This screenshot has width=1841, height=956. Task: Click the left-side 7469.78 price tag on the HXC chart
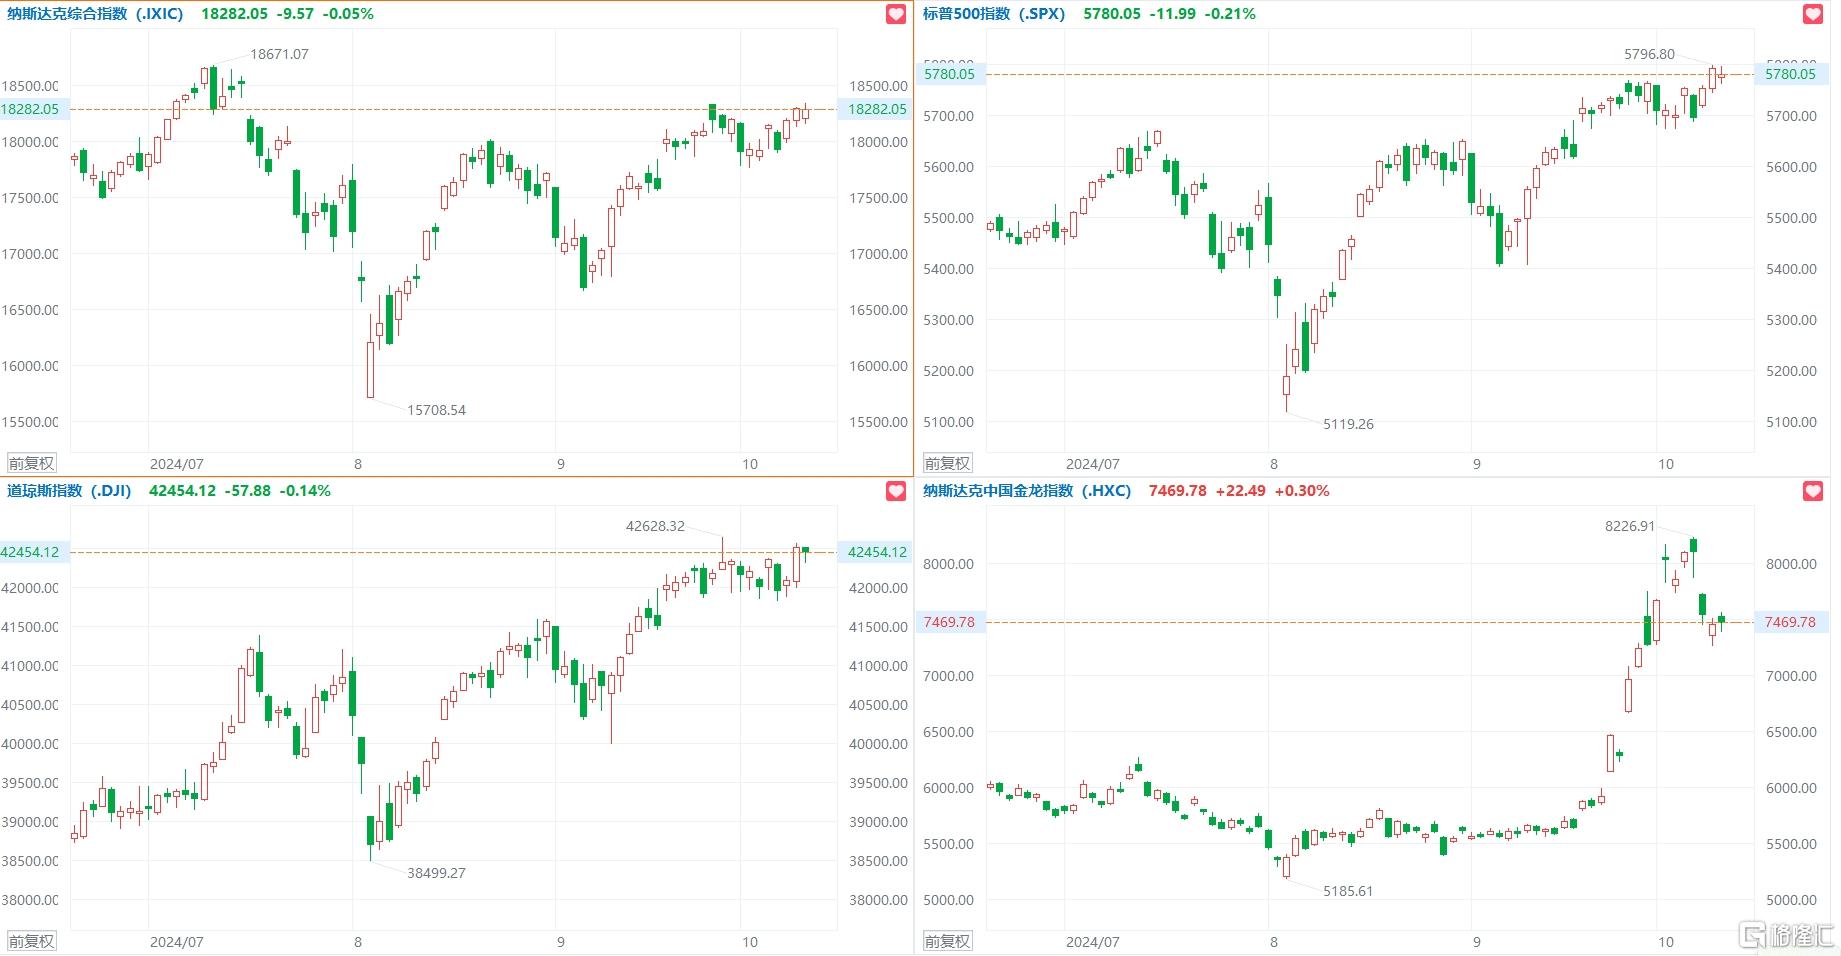click(x=949, y=622)
